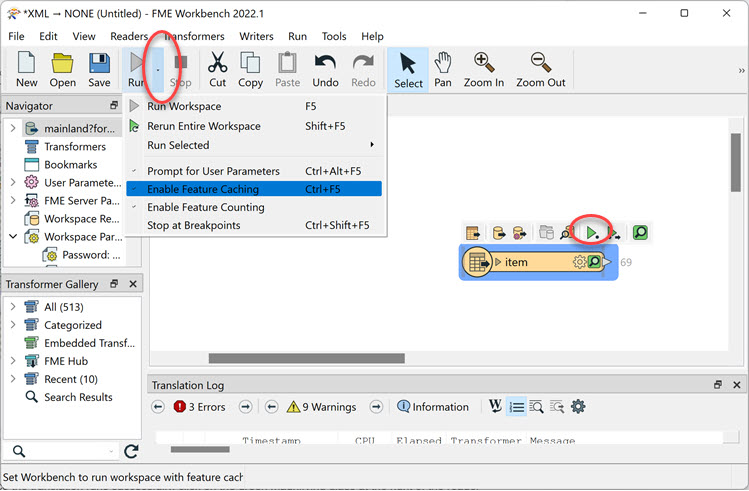
Task: Collapse the Workspace Par... node
Action: click(x=13, y=236)
